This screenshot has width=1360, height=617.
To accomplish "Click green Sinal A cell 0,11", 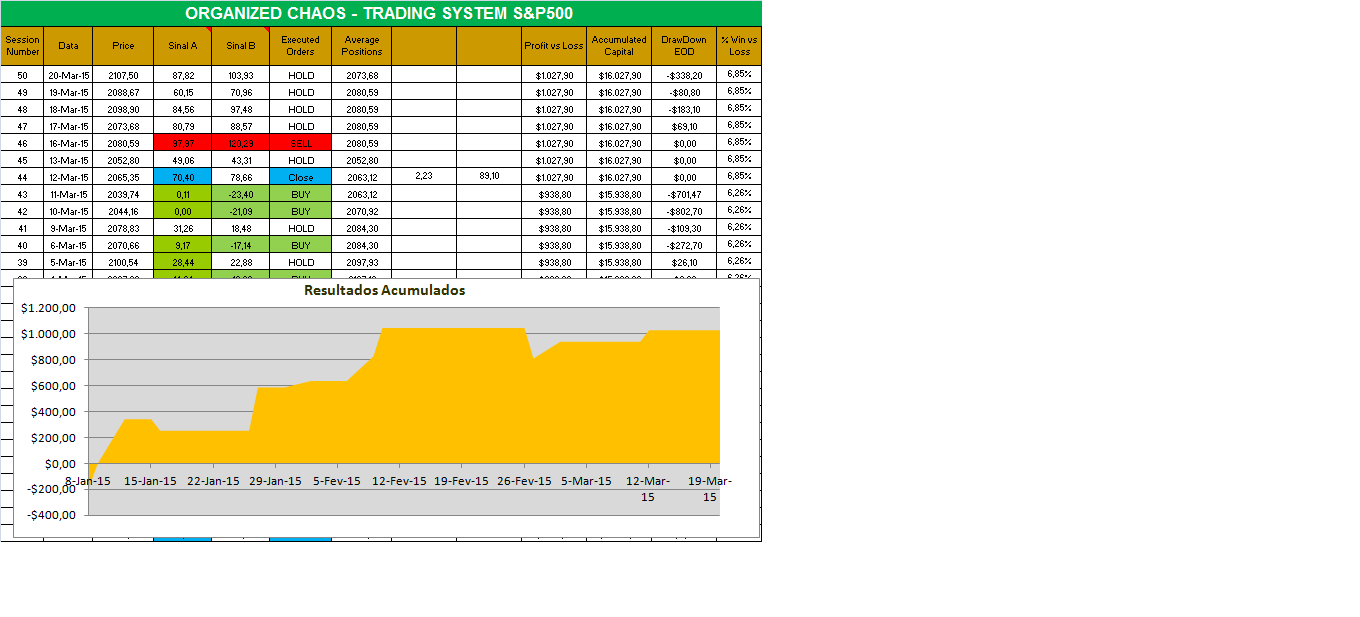I will (183, 194).
